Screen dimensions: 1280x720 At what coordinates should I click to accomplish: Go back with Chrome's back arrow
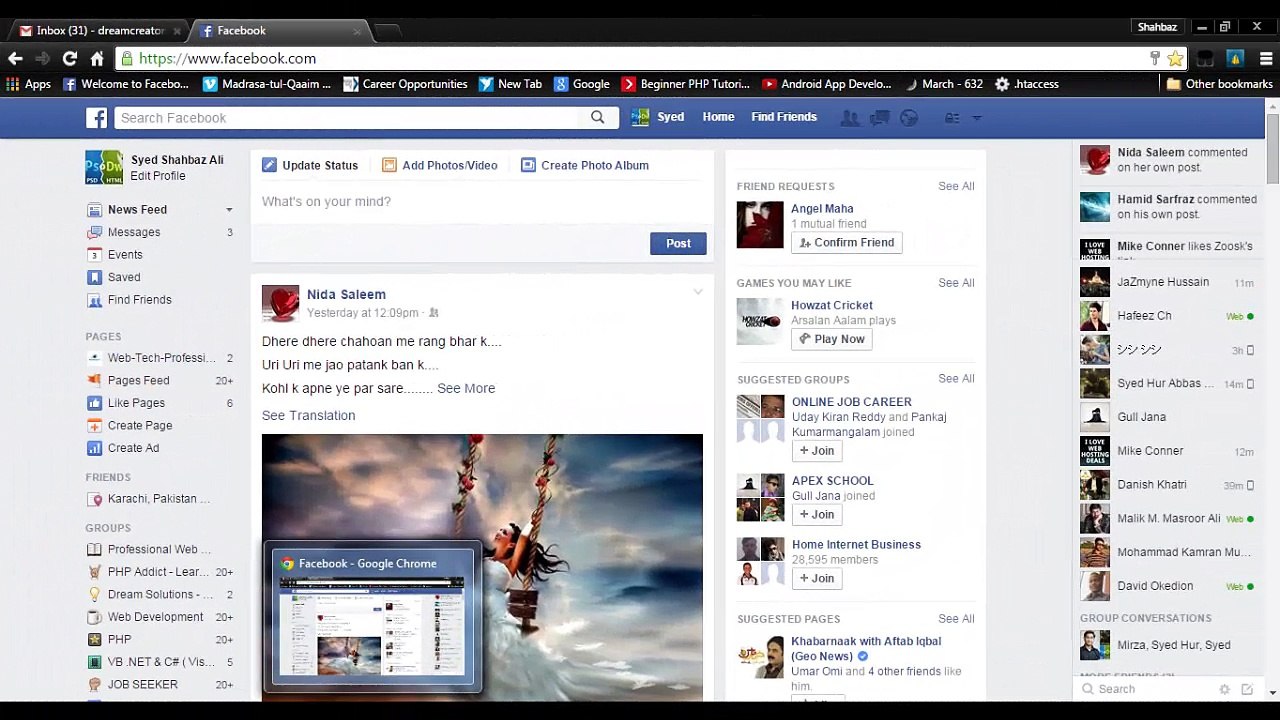point(15,58)
